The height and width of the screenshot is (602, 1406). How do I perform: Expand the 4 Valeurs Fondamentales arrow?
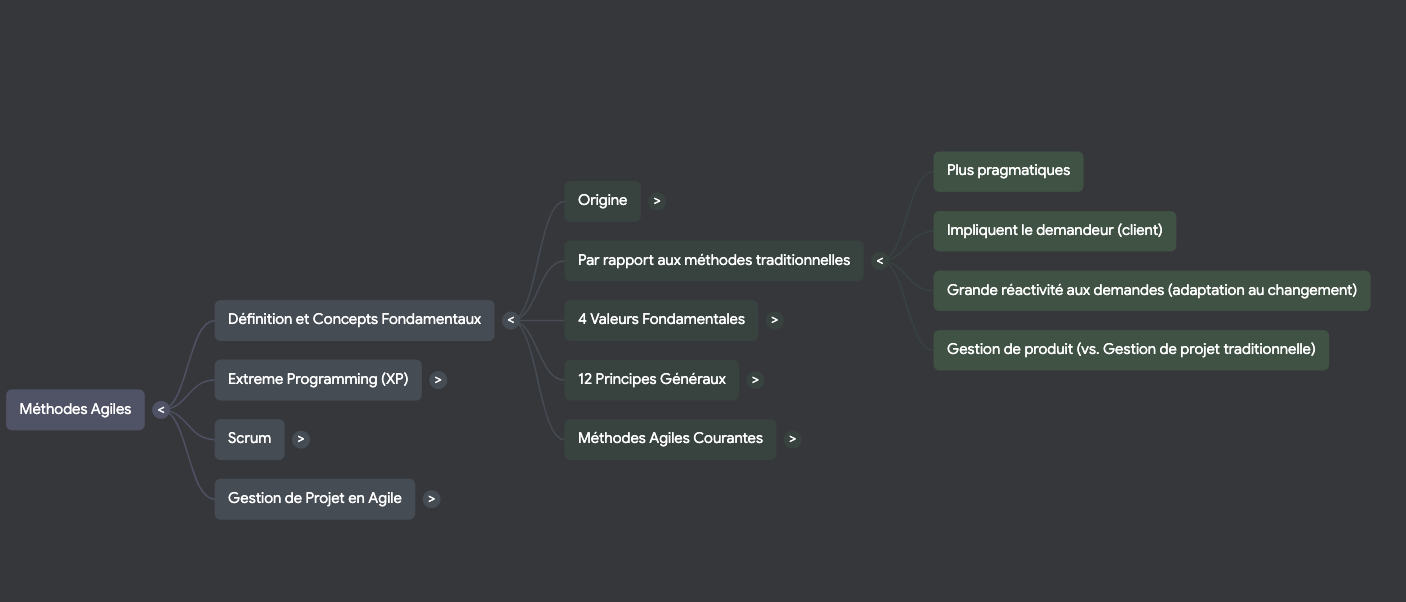pos(774,320)
